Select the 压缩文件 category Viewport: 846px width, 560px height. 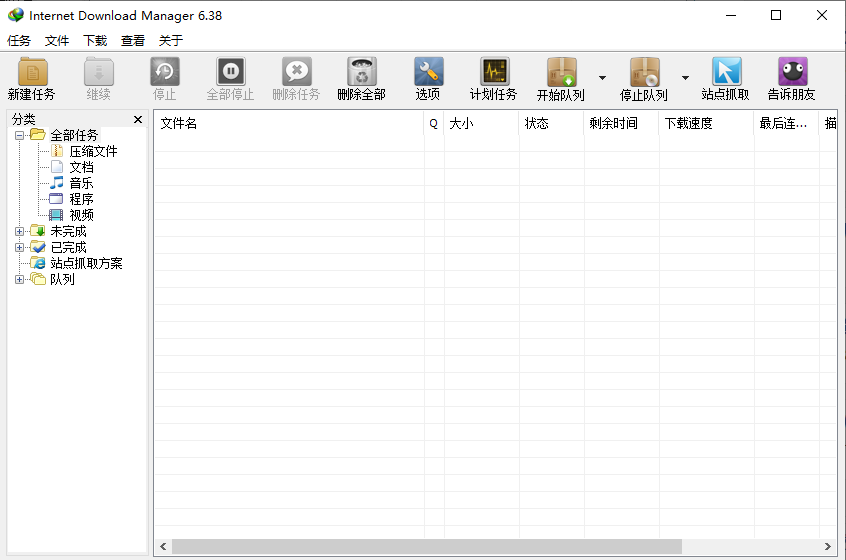(x=93, y=152)
